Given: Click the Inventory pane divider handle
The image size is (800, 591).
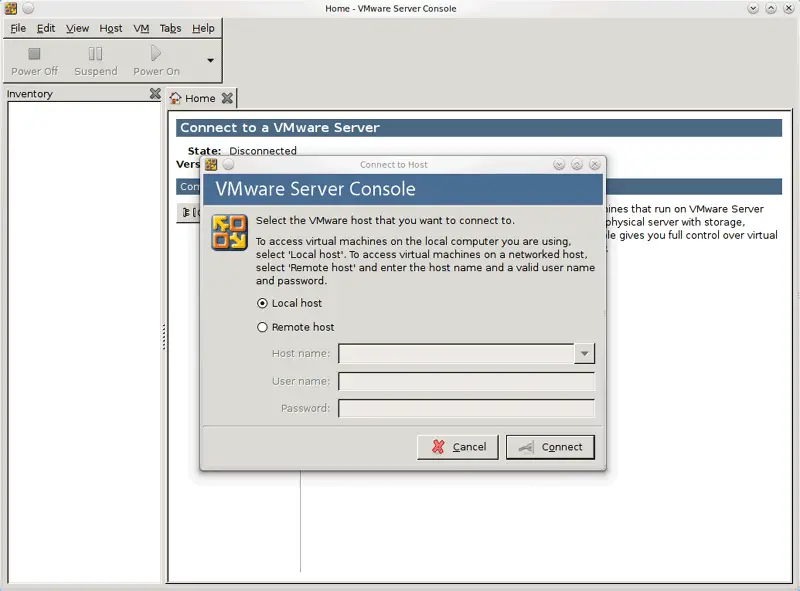Looking at the screenshot, I should (x=164, y=337).
